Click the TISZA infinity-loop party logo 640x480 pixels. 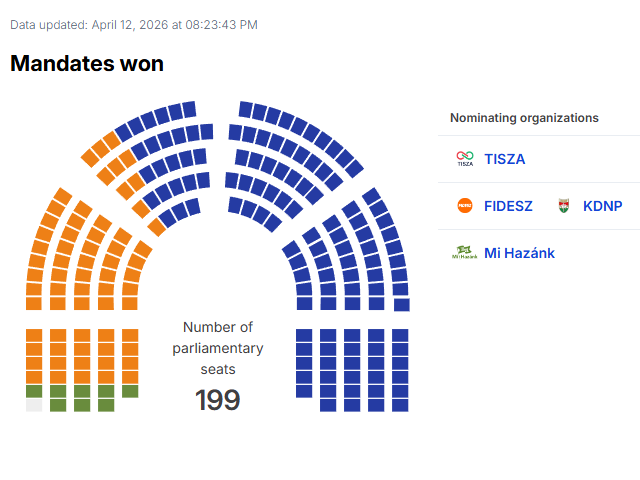click(x=464, y=159)
